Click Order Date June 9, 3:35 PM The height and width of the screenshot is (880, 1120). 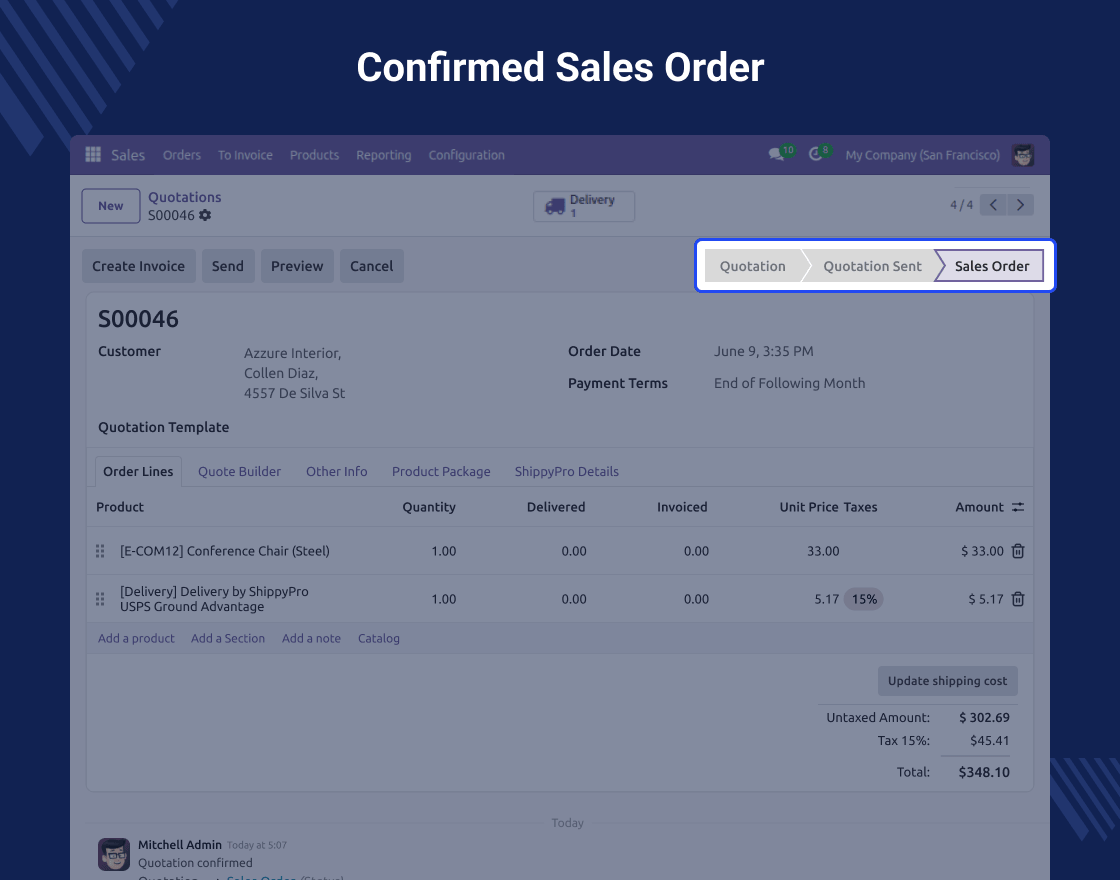click(x=764, y=351)
